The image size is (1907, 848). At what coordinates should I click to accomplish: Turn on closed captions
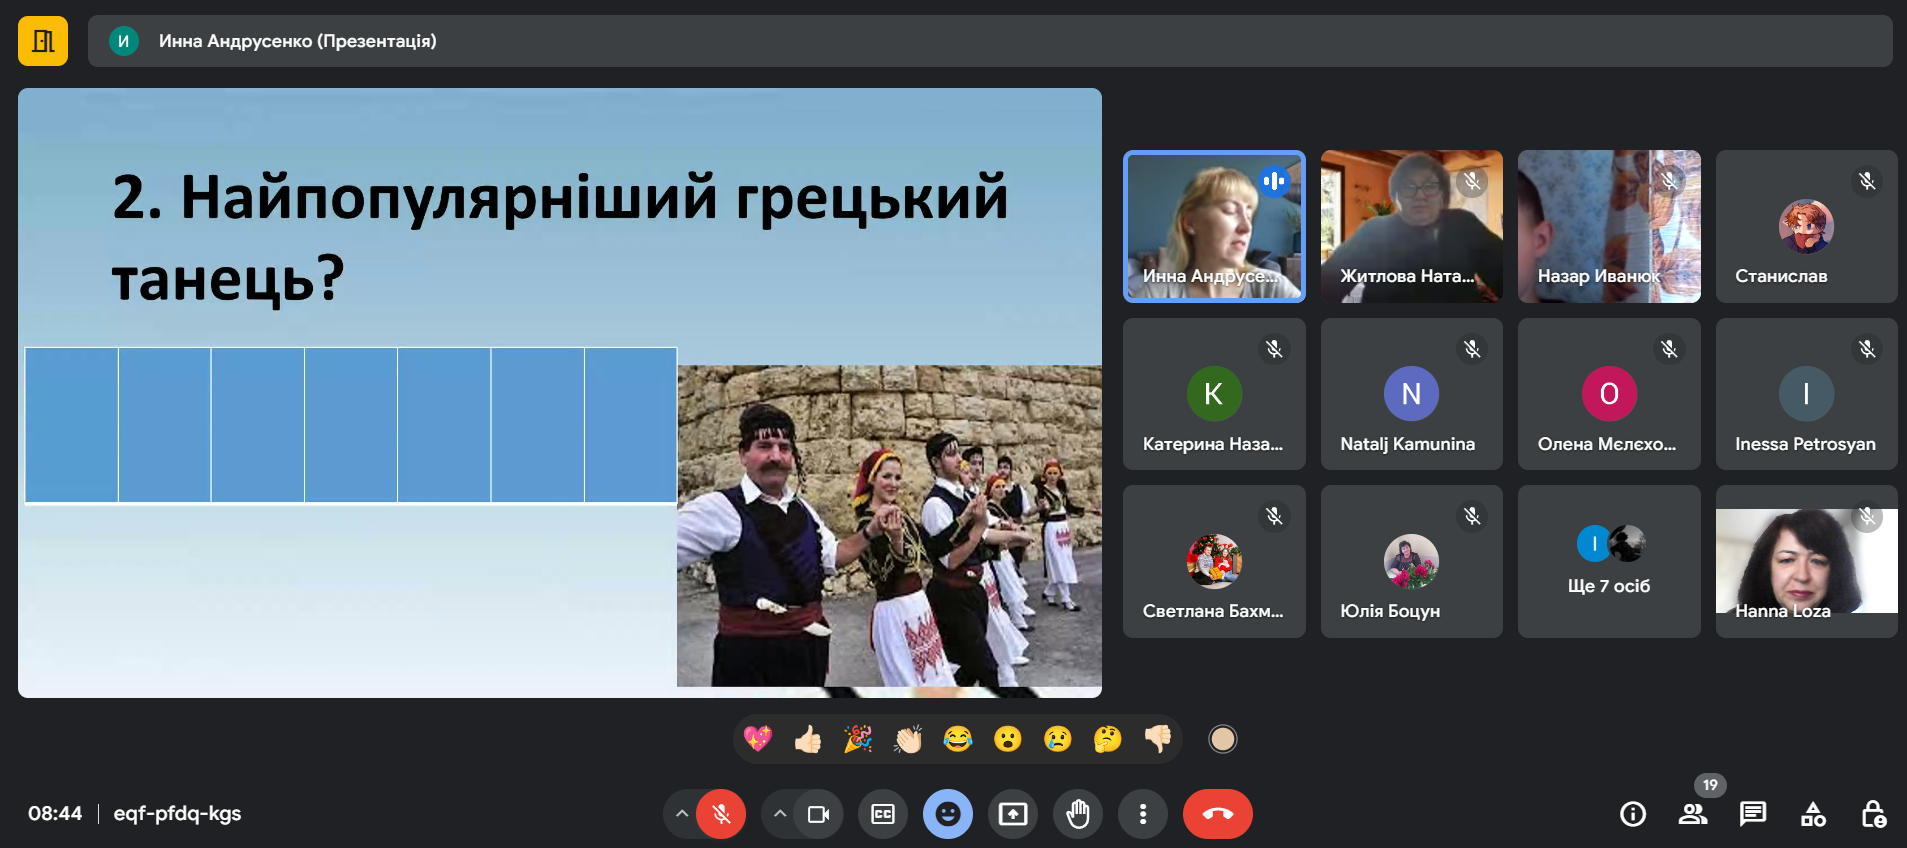pyautogui.click(x=883, y=814)
